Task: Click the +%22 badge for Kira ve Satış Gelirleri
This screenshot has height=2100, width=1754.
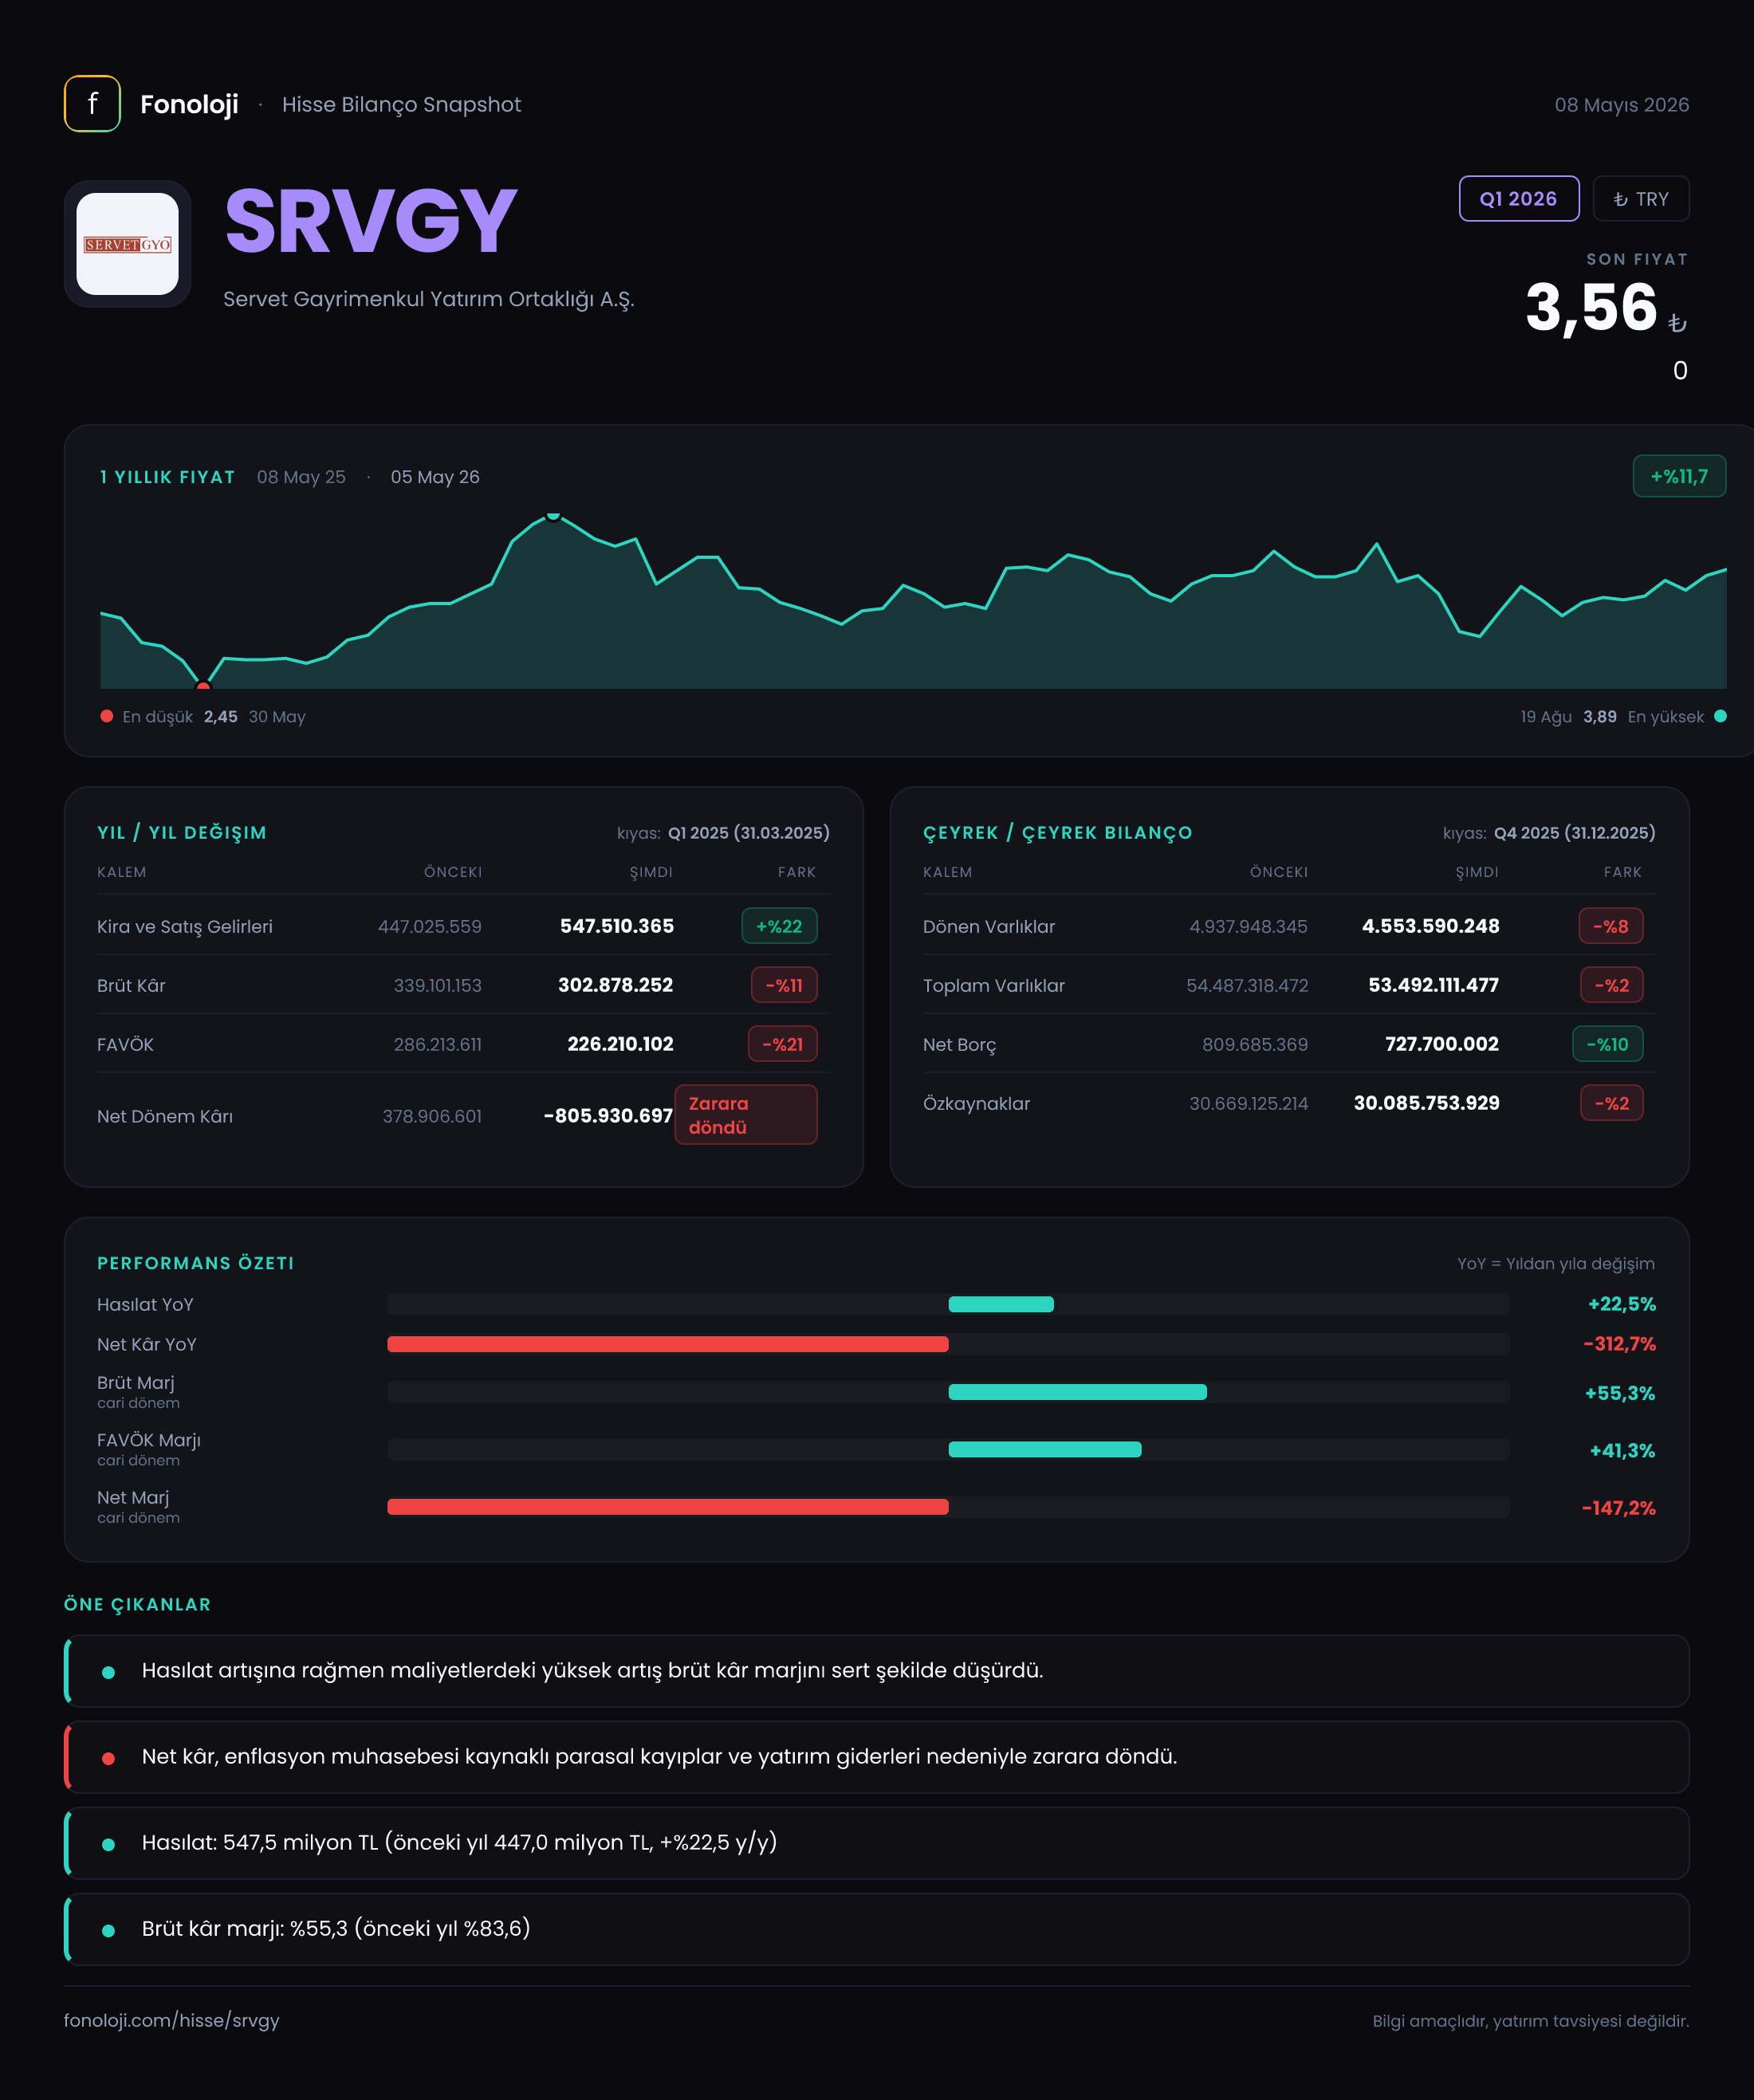Action: click(x=779, y=926)
